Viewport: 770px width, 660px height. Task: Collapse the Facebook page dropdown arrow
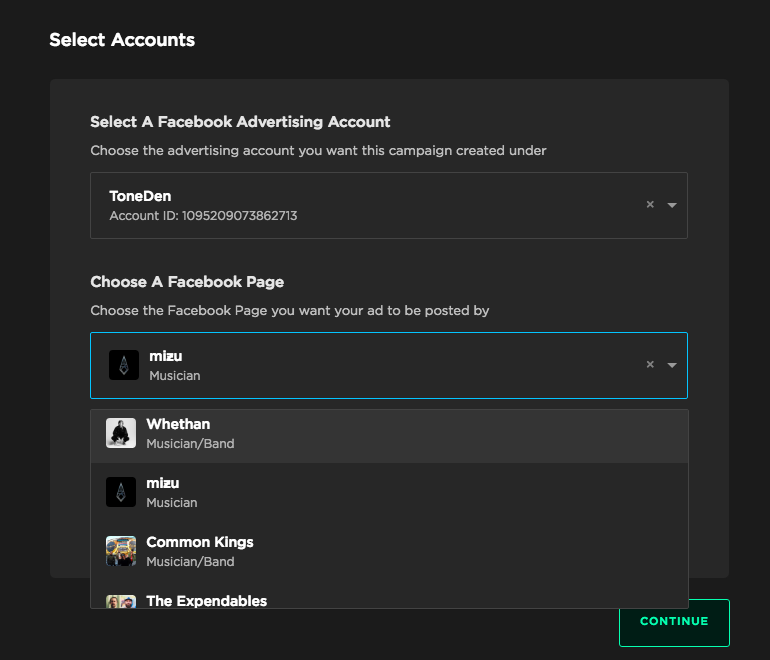tap(672, 365)
